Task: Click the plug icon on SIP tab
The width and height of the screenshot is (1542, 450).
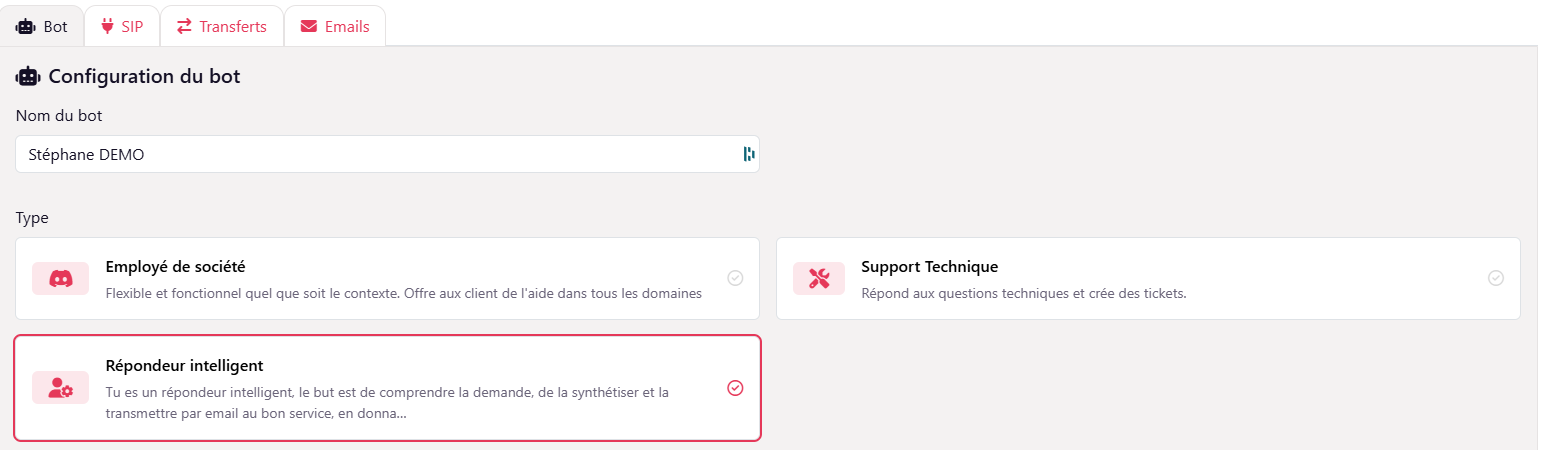Action: (108, 27)
